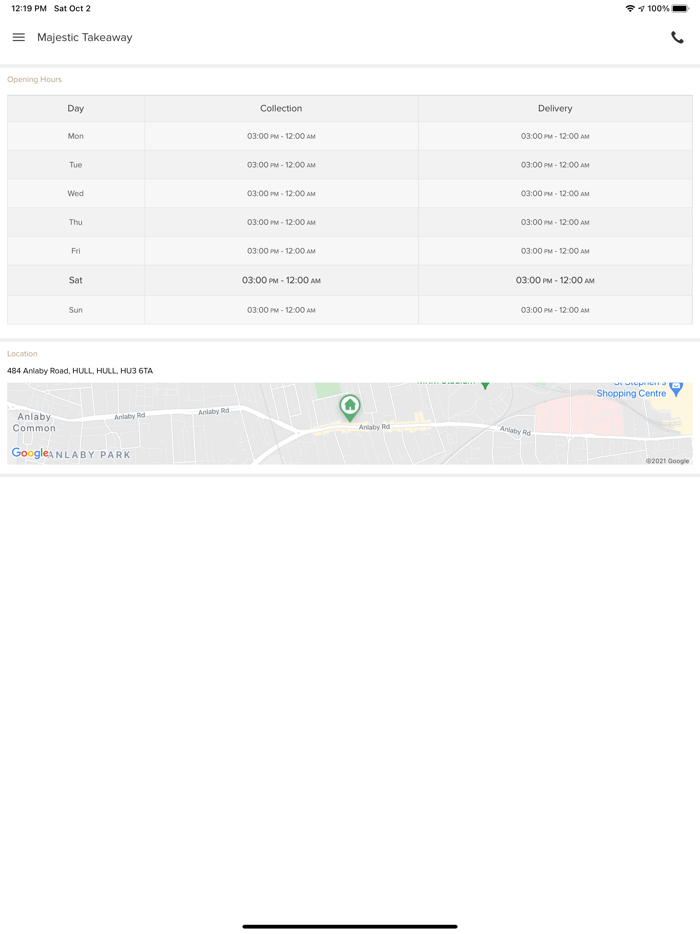Click the Majestic Takeaway title

click(x=85, y=38)
